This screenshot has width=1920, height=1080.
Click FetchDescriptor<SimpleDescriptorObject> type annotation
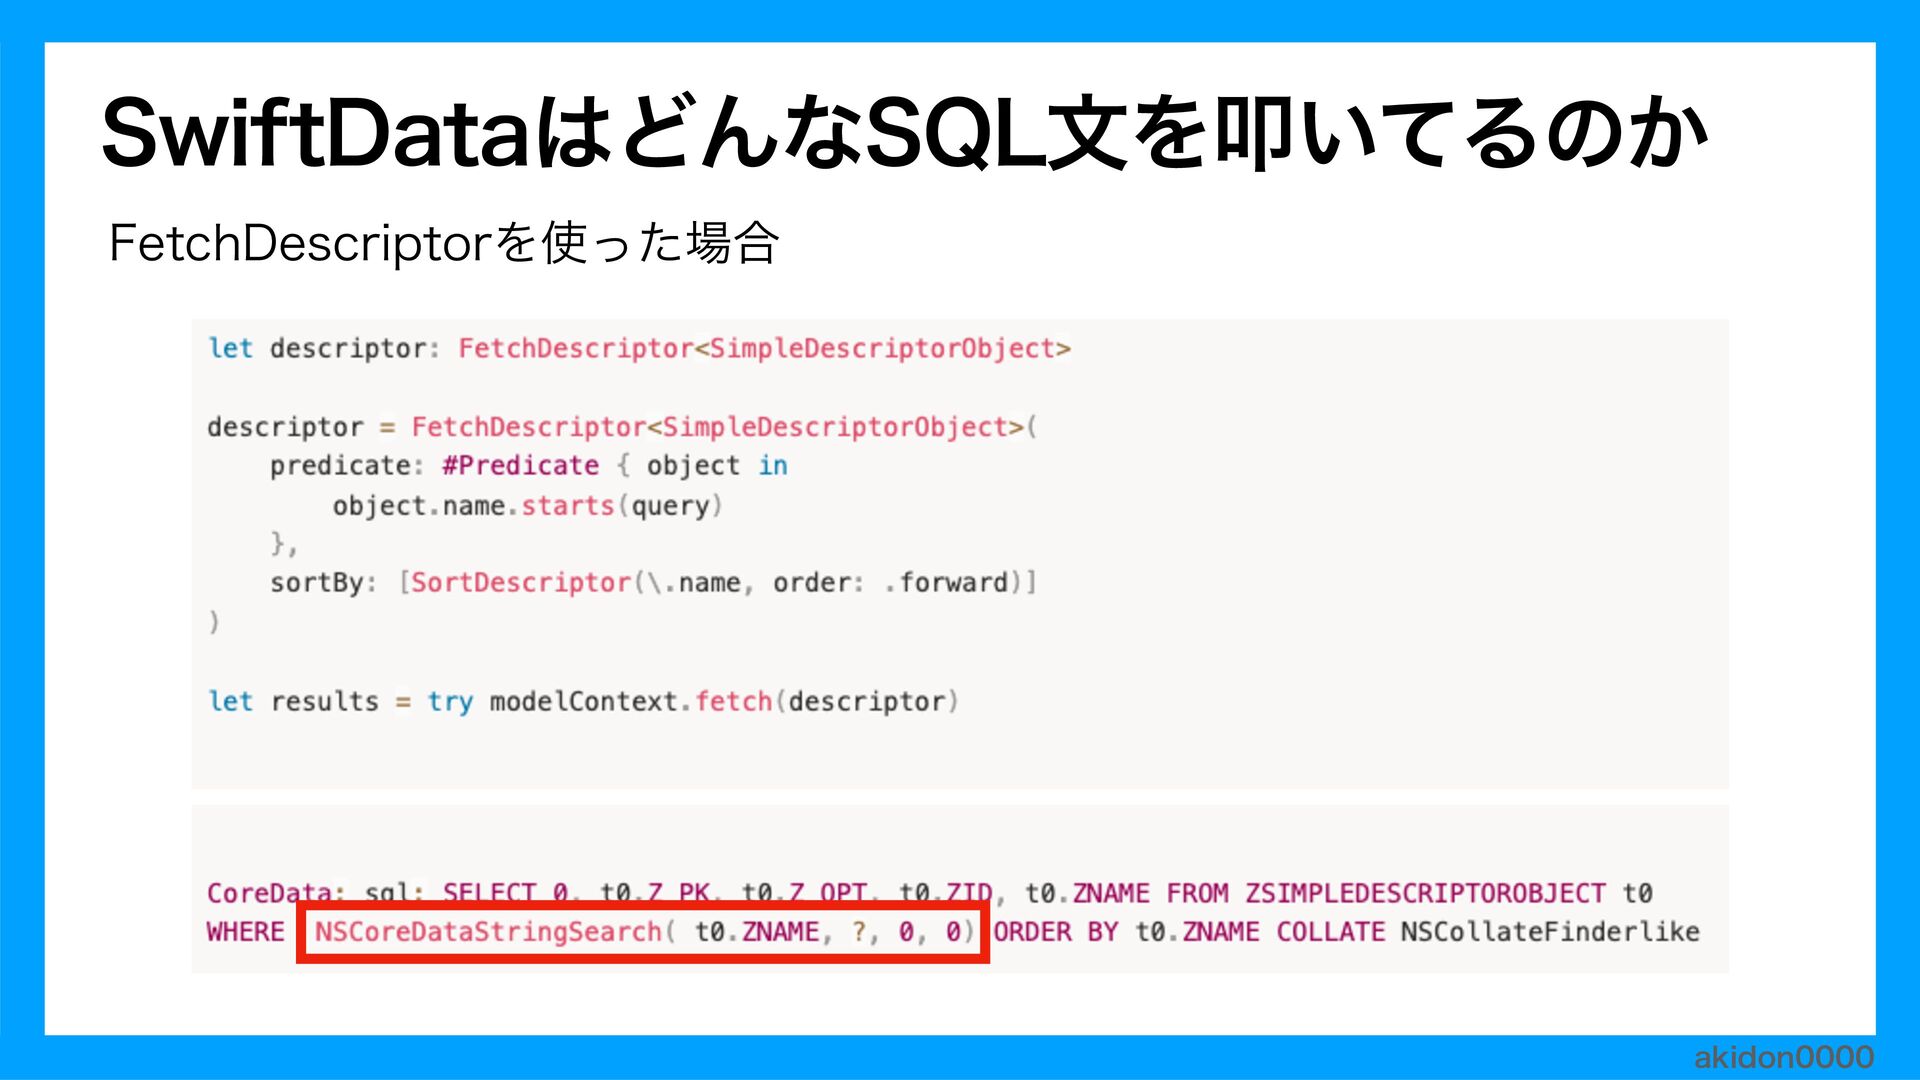pos(764,349)
